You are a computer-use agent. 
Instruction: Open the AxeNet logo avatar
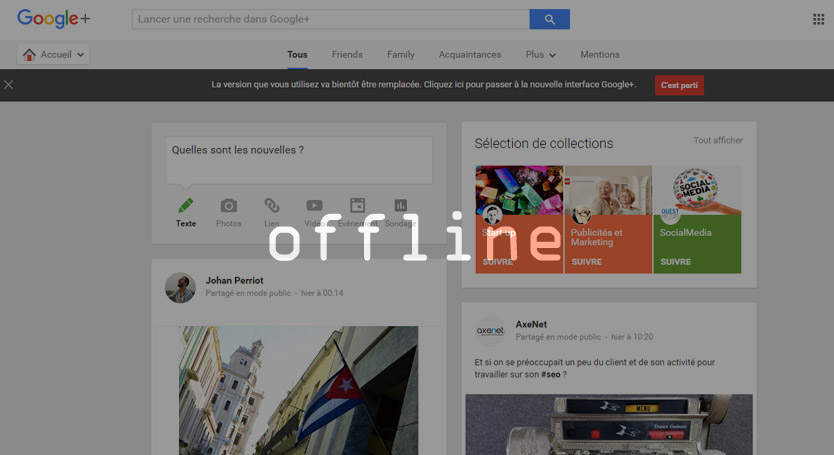[490, 331]
